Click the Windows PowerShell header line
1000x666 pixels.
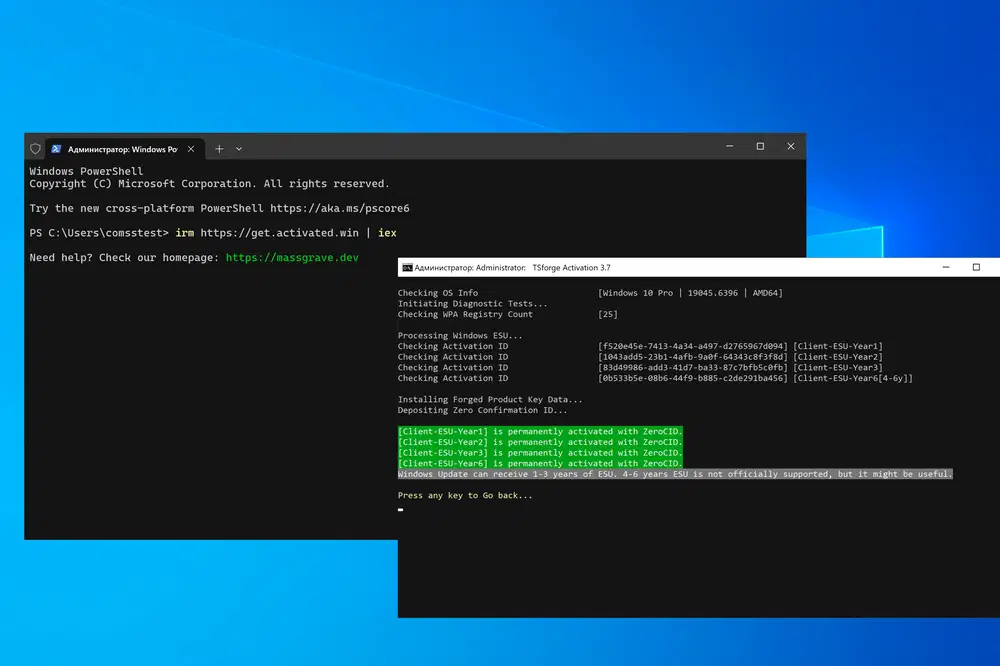tap(86, 171)
